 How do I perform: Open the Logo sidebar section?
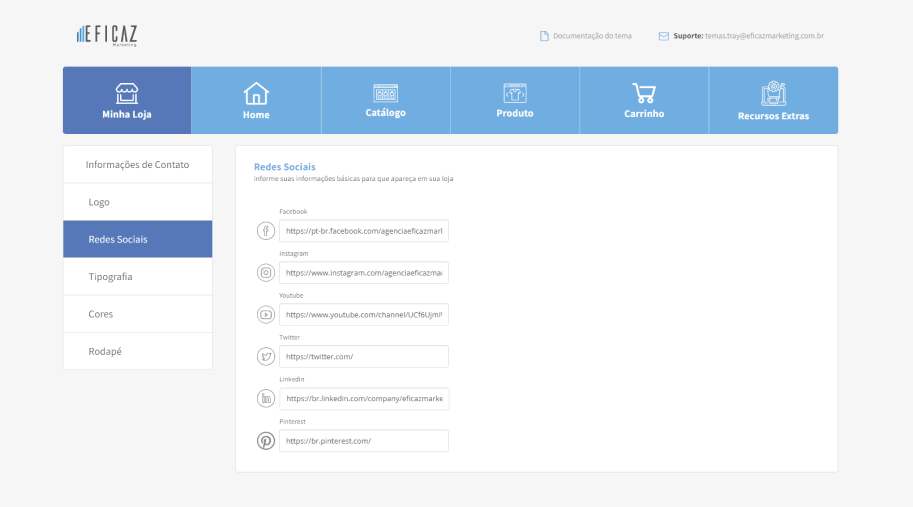coord(137,202)
